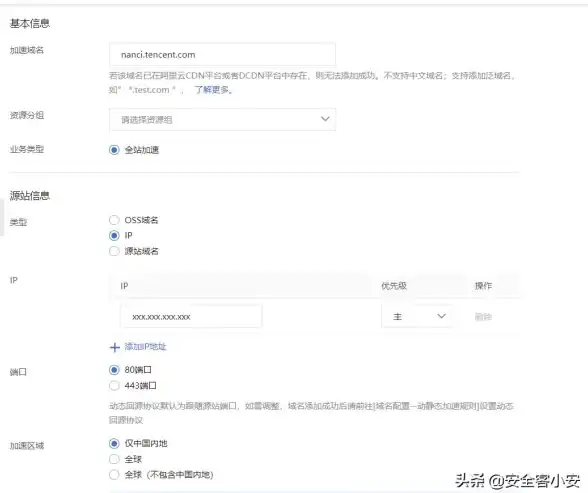This screenshot has height=493, width=588.
Task: Click the 类型 field label
Action: click(18, 222)
